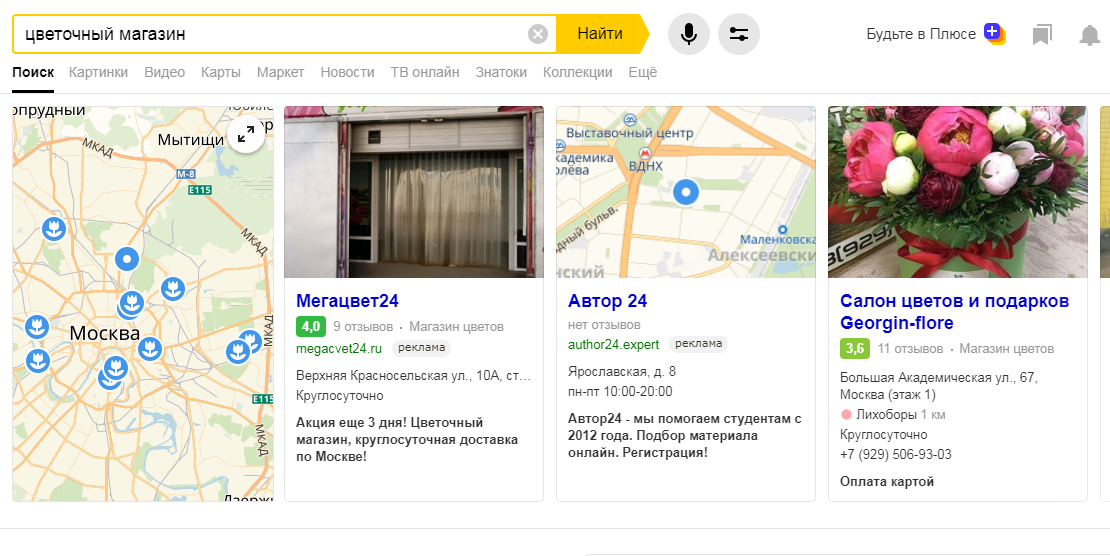Open the Маркет tab
The image size is (1110, 556).
point(280,72)
